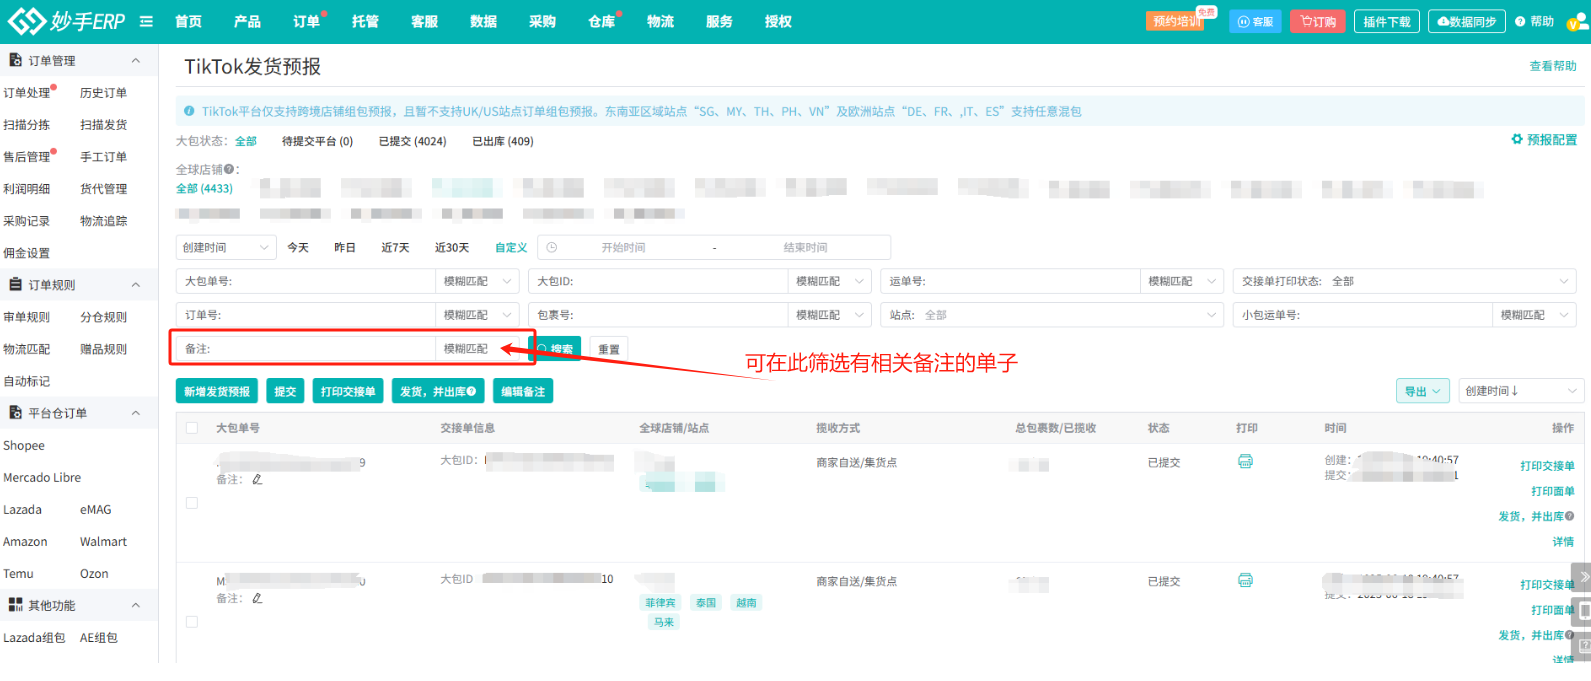Viewport: 1591px width, 681px height.
Task: Click the question icon next to 全球店铺
Action: tap(229, 169)
